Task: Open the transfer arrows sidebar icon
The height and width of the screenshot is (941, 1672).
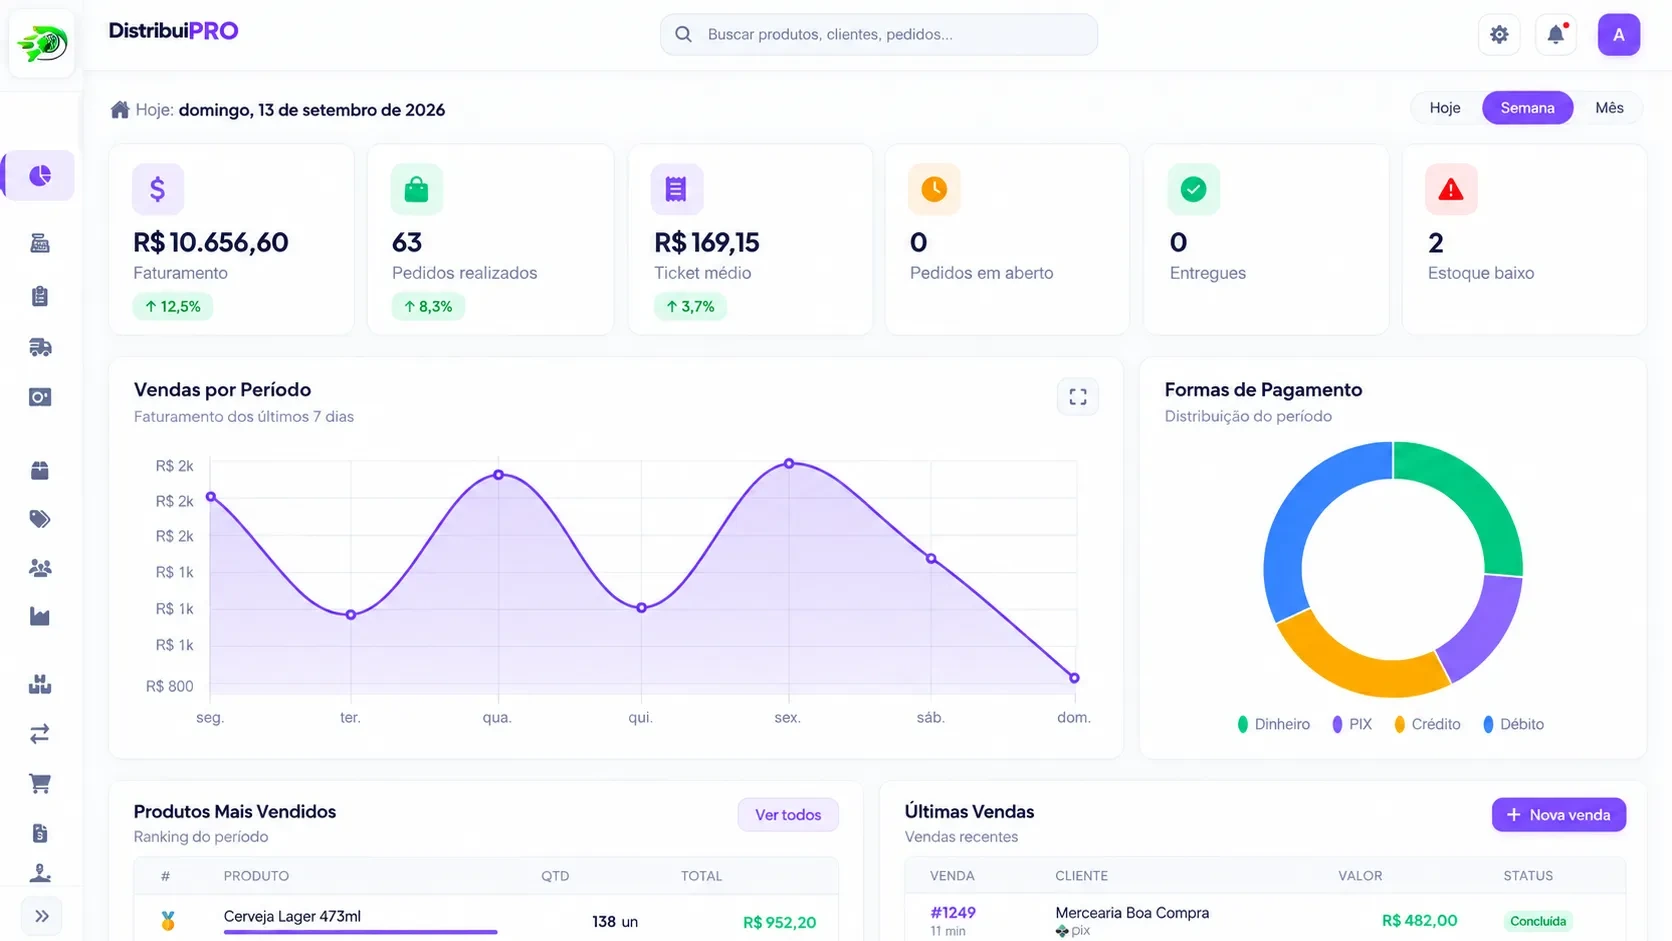Action: [x=40, y=734]
